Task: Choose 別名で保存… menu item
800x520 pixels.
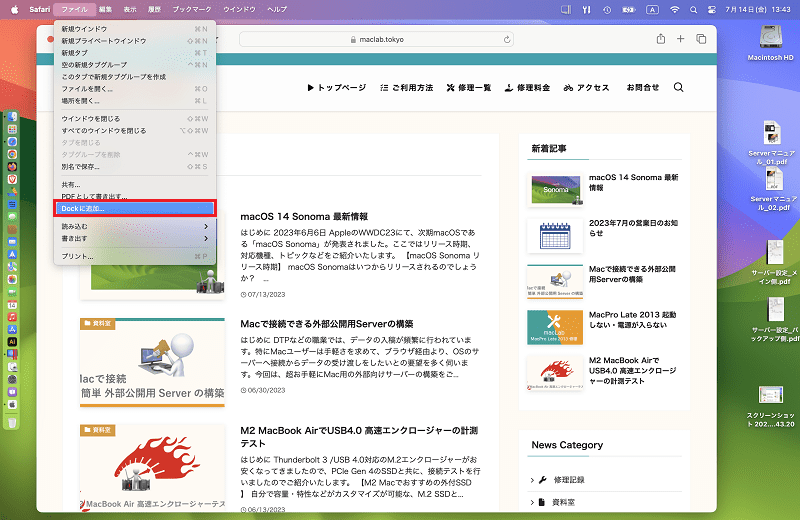Action: (135, 166)
